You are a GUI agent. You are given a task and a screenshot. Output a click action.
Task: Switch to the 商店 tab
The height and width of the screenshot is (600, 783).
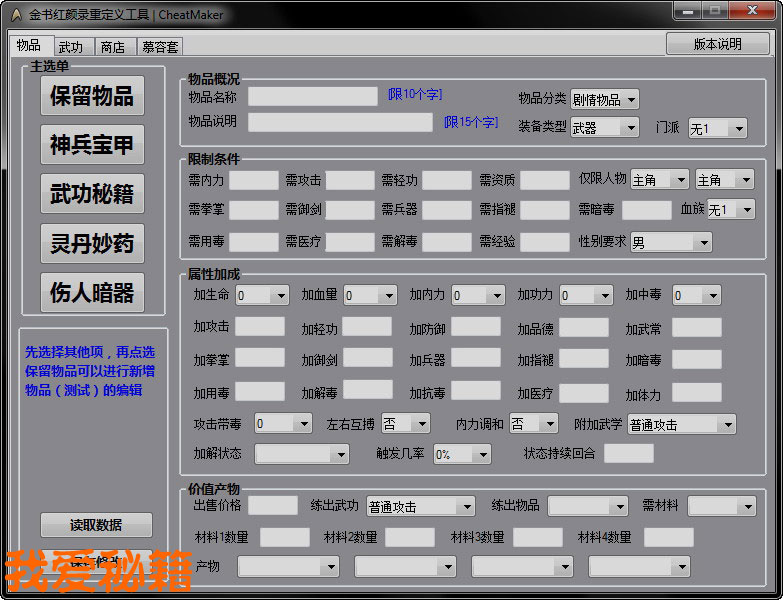tap(113, 47)
